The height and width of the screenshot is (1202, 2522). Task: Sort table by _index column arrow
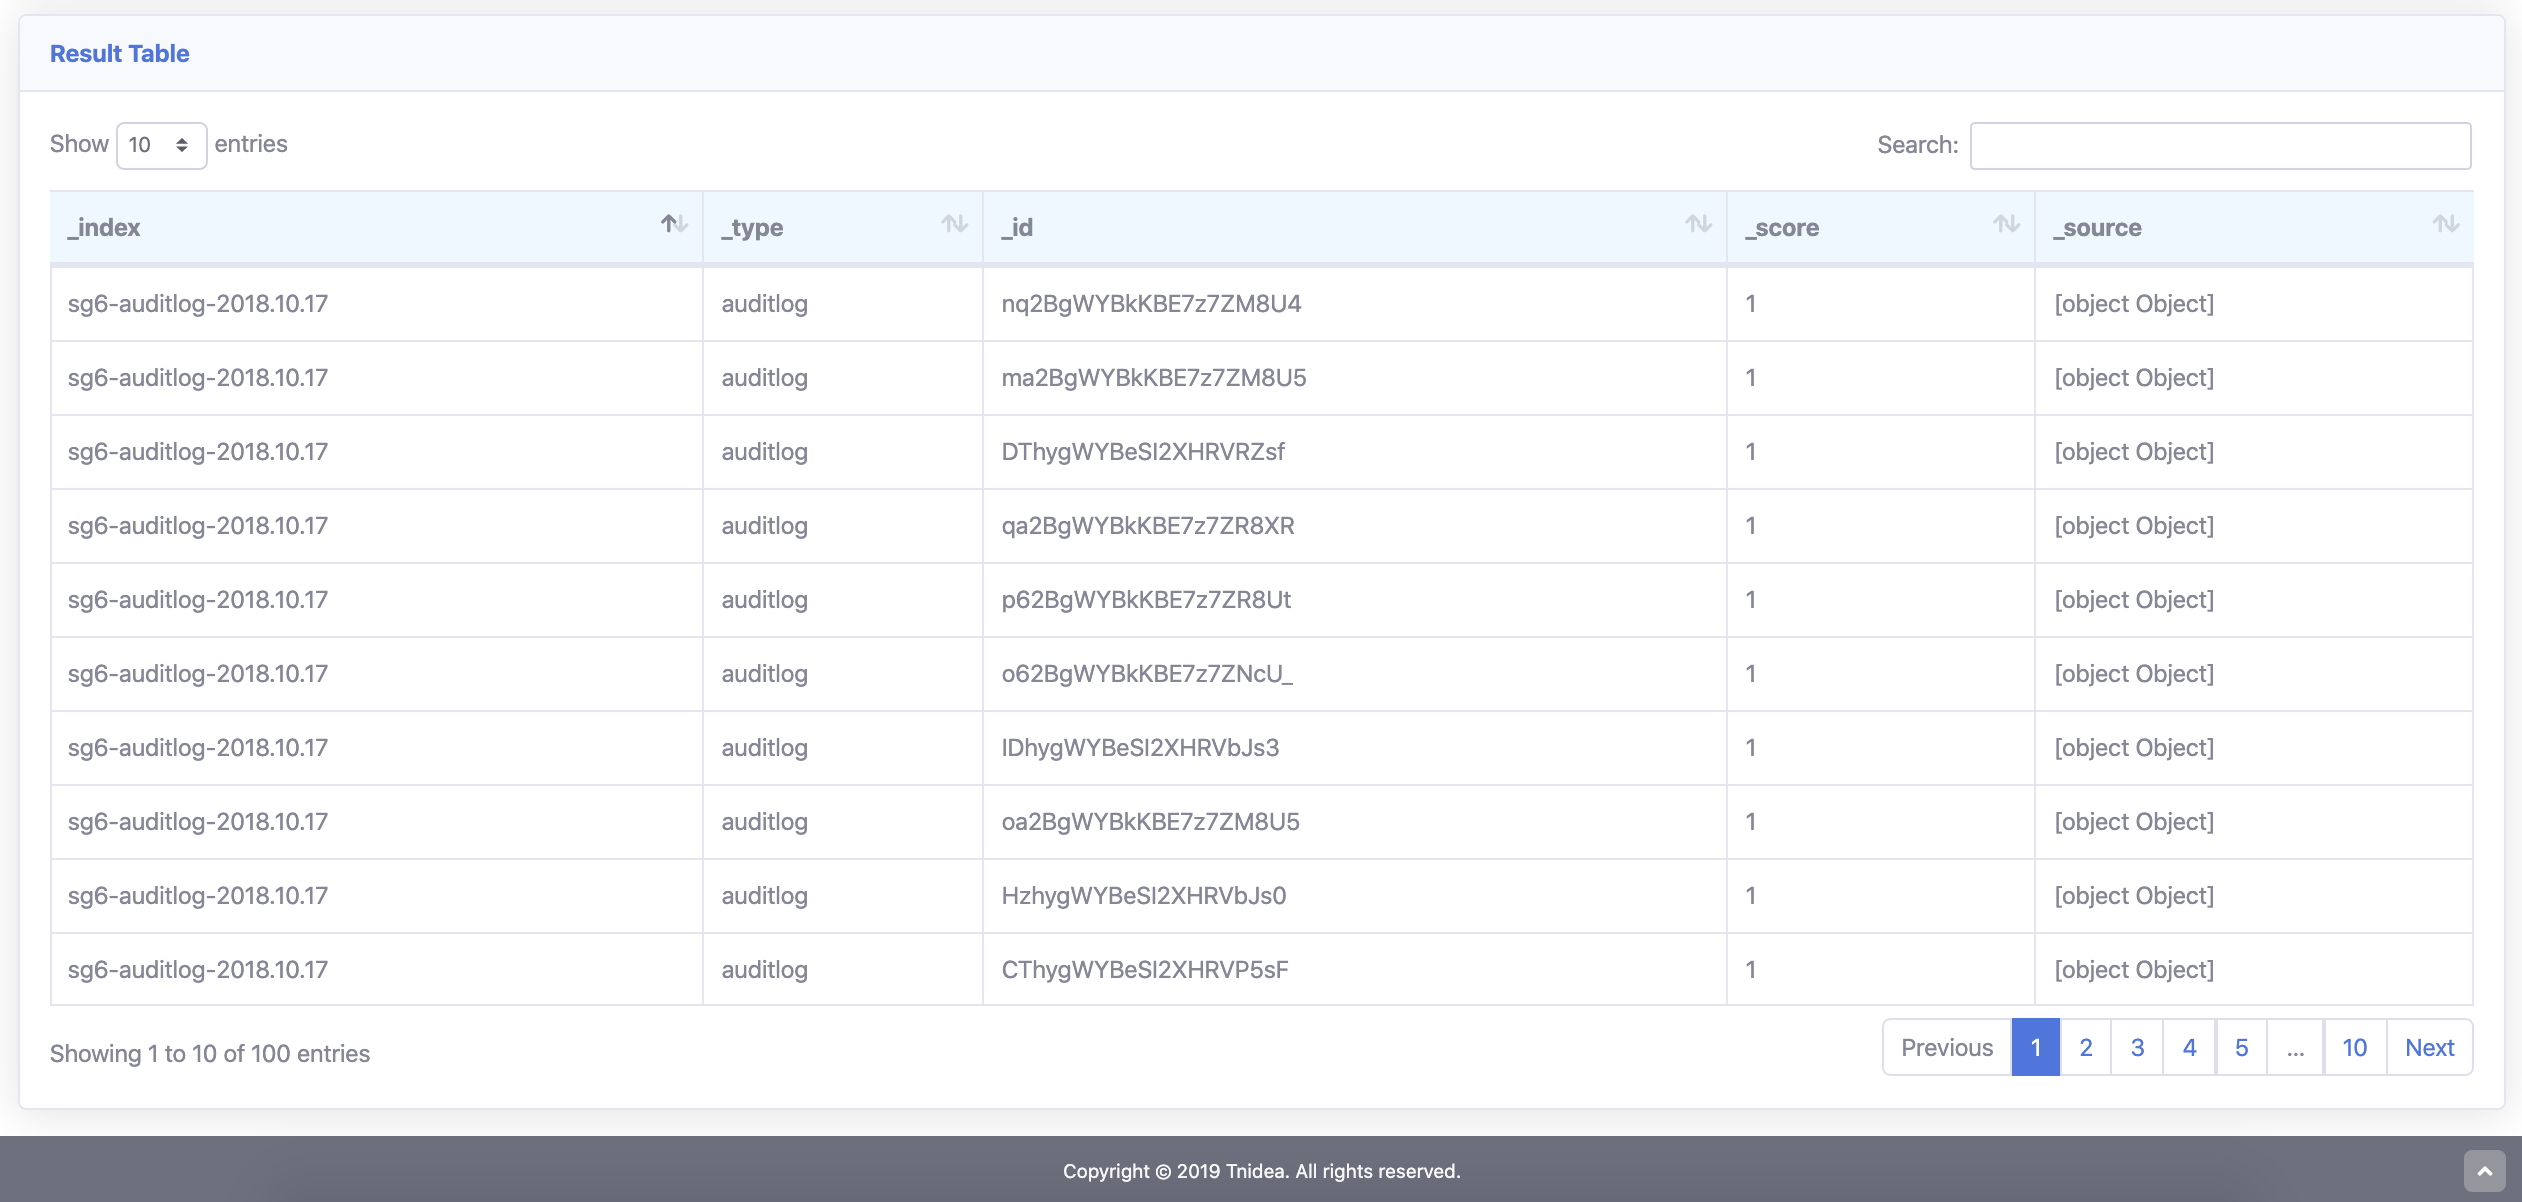[x=674, y=224]
